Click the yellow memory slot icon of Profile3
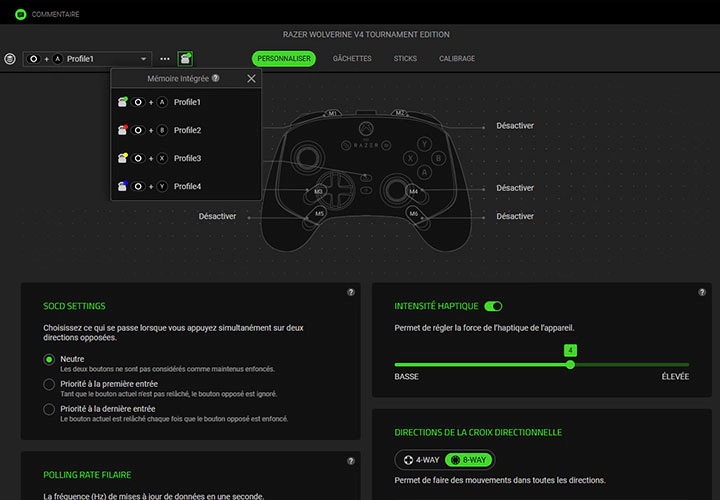The image size is (720, 500). (x=123, y=158)
